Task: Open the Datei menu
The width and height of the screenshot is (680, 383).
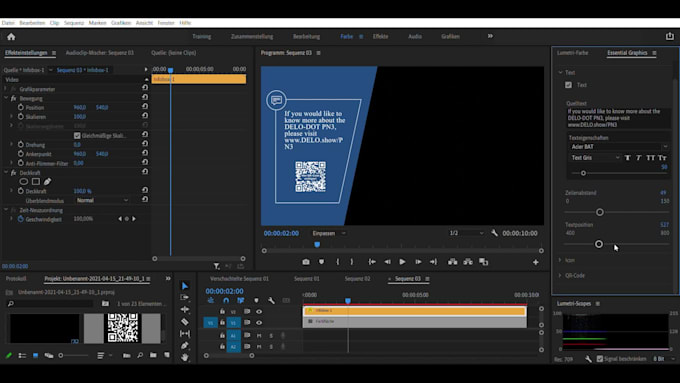Action: point(8,23)
